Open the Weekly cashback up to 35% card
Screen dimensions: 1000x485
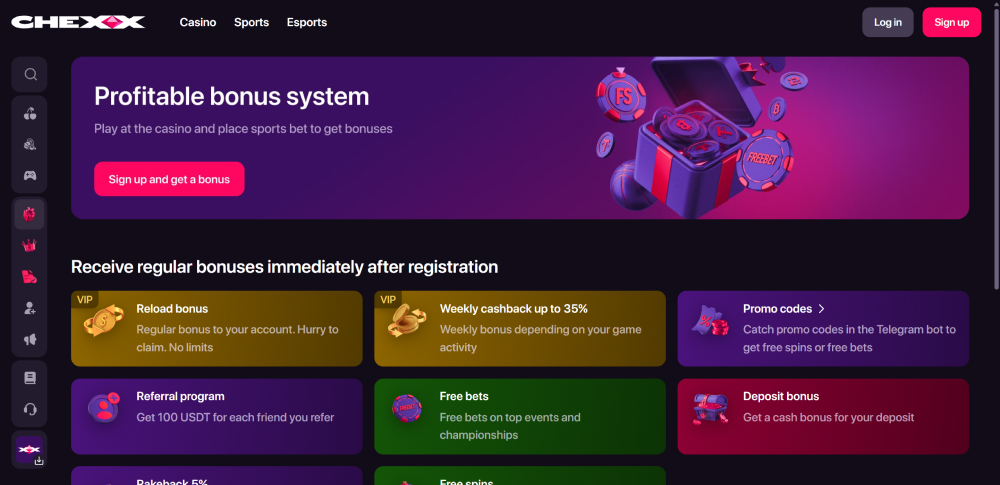click(520, 329)
